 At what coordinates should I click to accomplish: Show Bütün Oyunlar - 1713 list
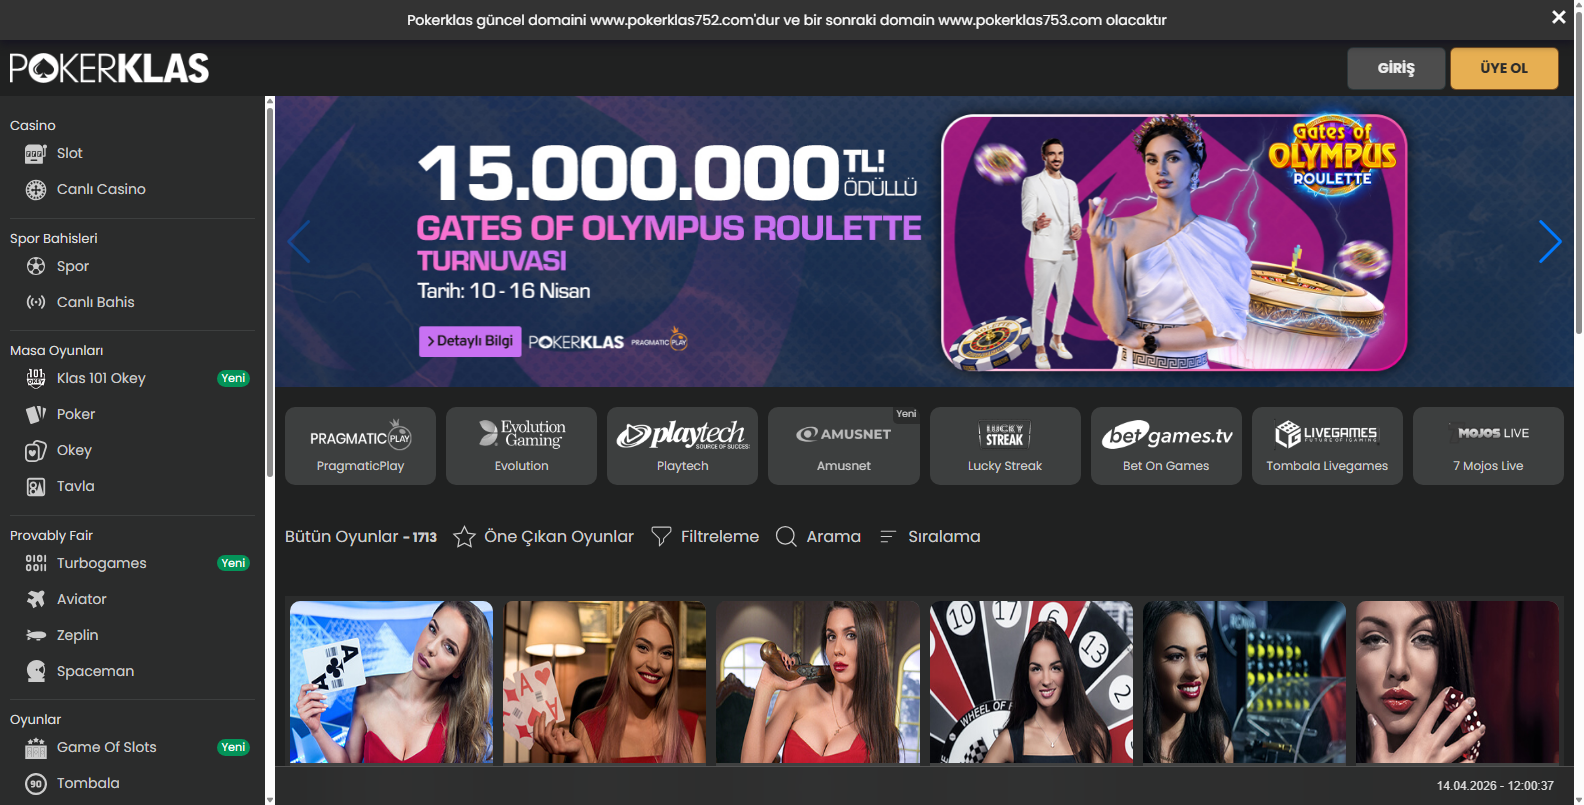click(x=361, y=537)
